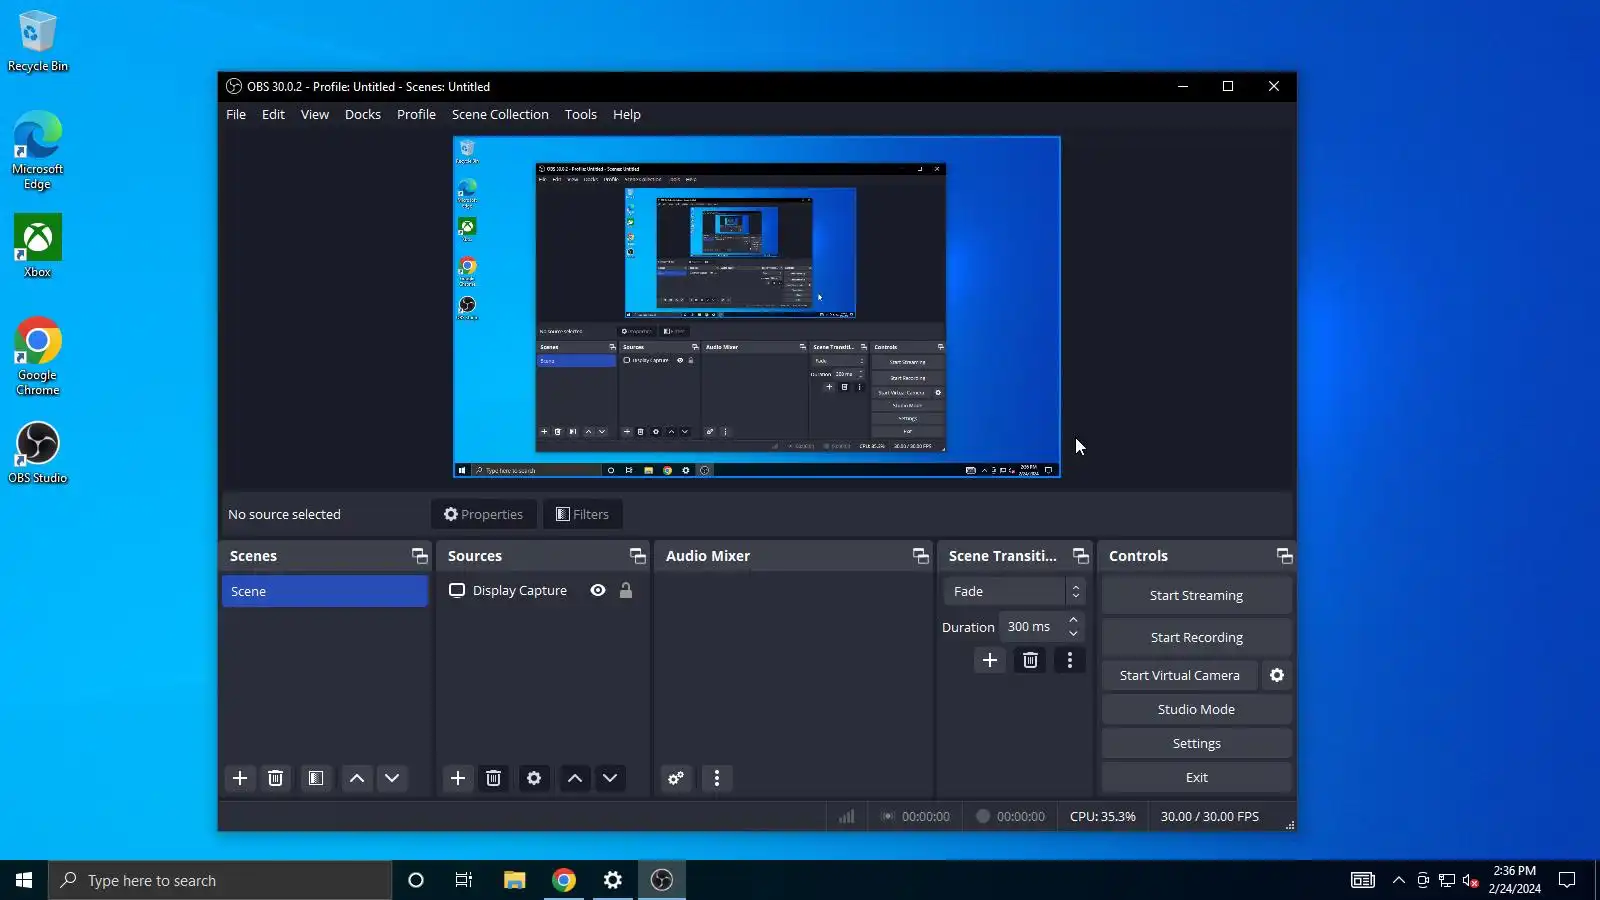Image resolution: width=1600 pixels, height=900 pixels.
Task: Float the Controls dock
Action: point(1285,556)
